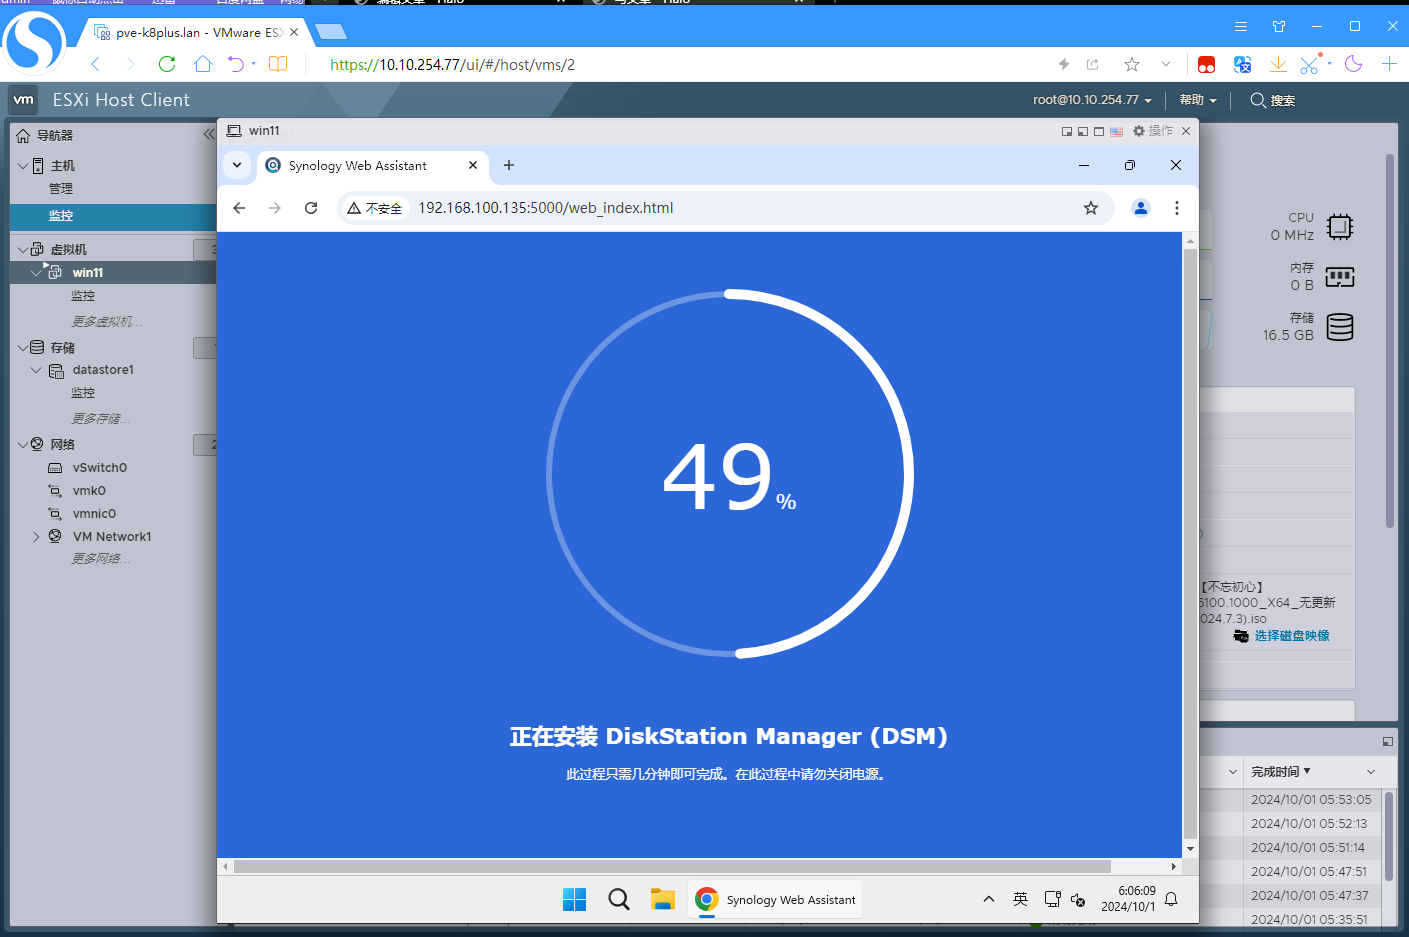Open the notification bell in VM tray
1409x937 pixels.
coord(1171,899)
